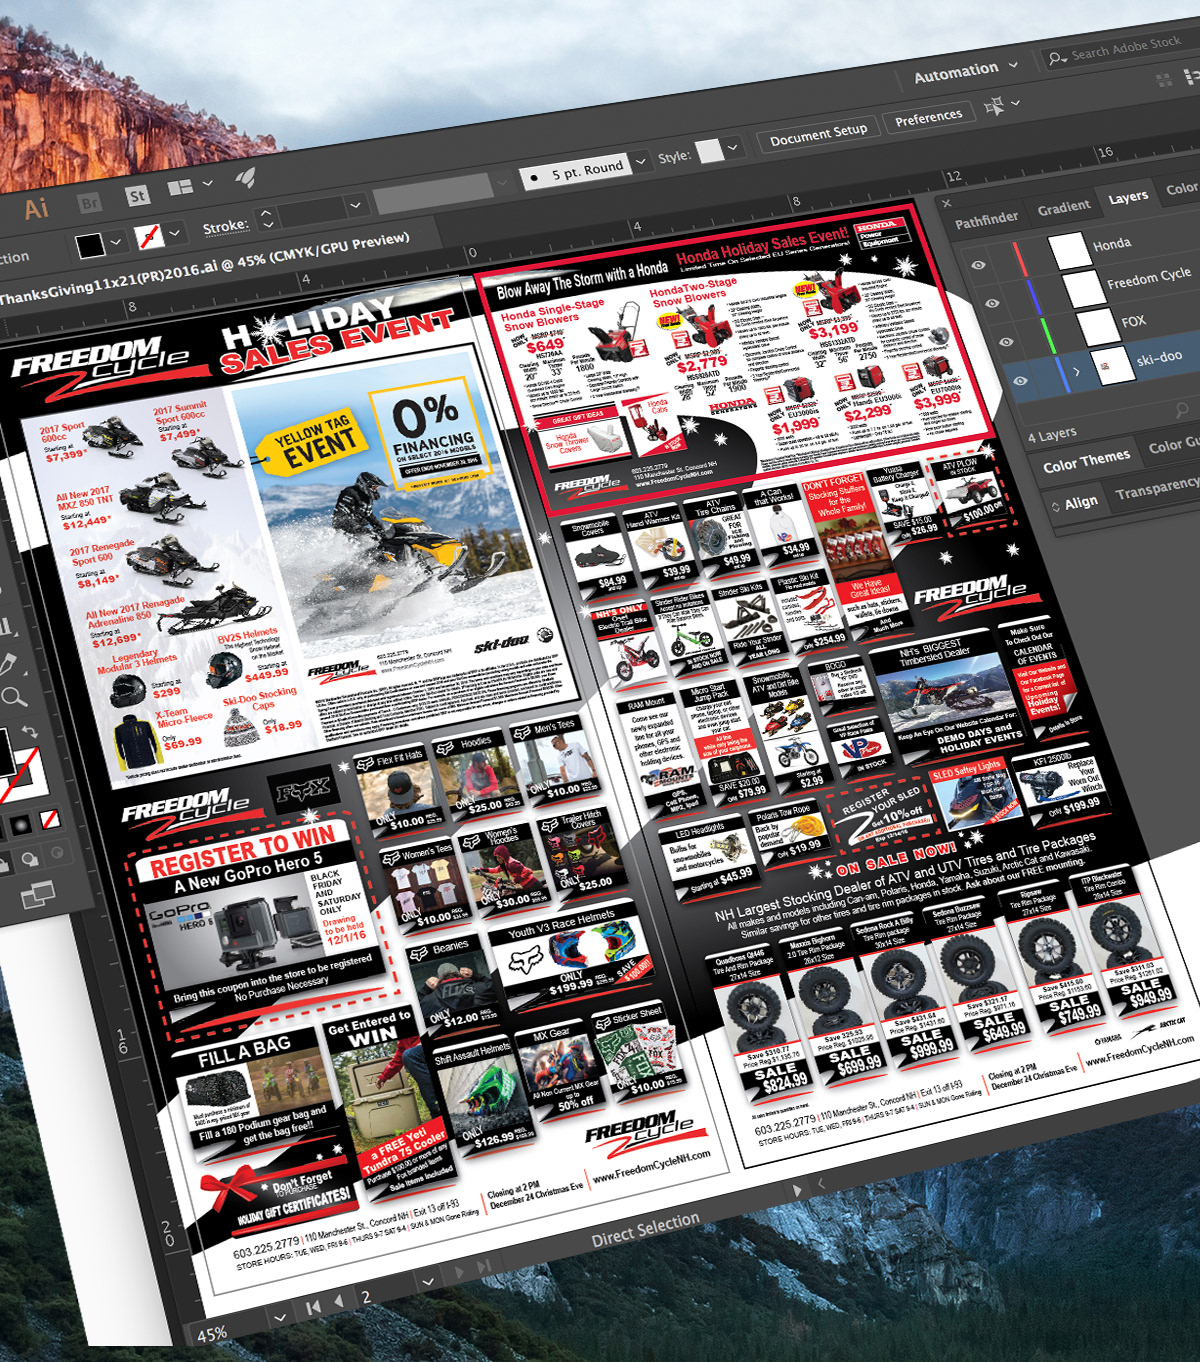Click the GPU Performance rocket icon

click(x=245, y=178)
